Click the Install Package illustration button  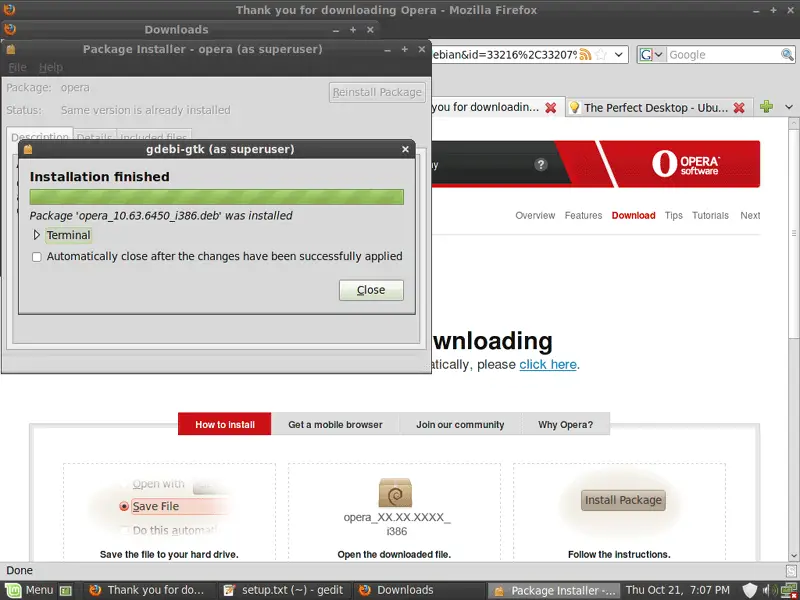tap(623, 500)
